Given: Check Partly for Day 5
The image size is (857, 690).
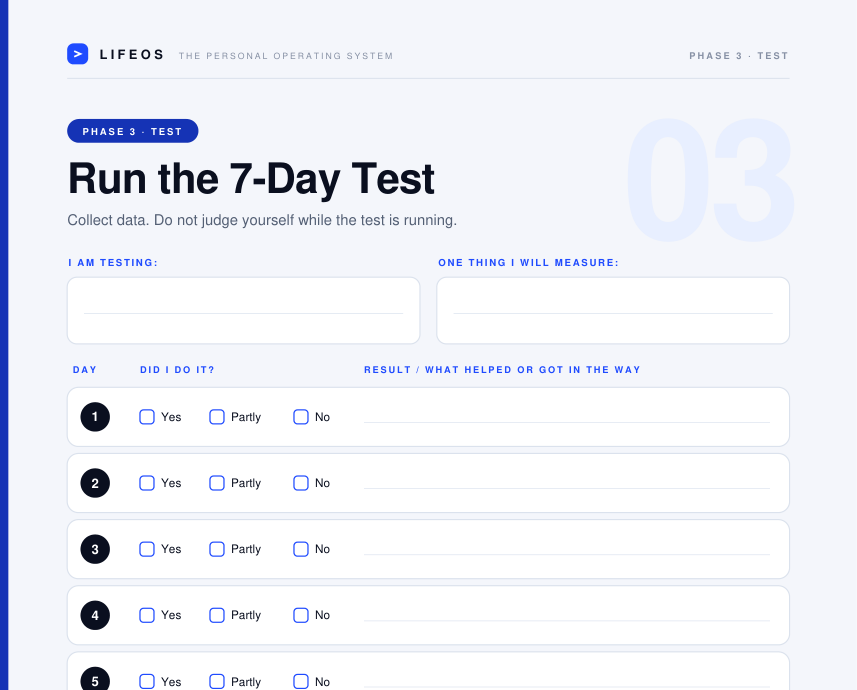Looking at the screenshot, I should [217, 681].
